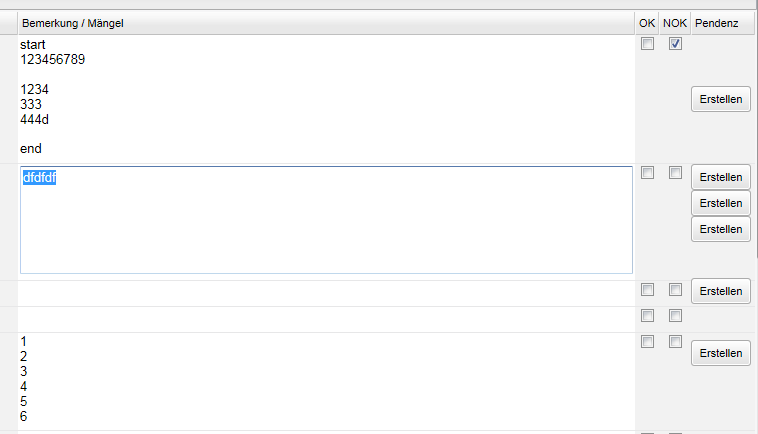The image size is (758, 434).
Task: Click the middle of three stacked Erstellen buttons
Action: click(x=720, y=203)
